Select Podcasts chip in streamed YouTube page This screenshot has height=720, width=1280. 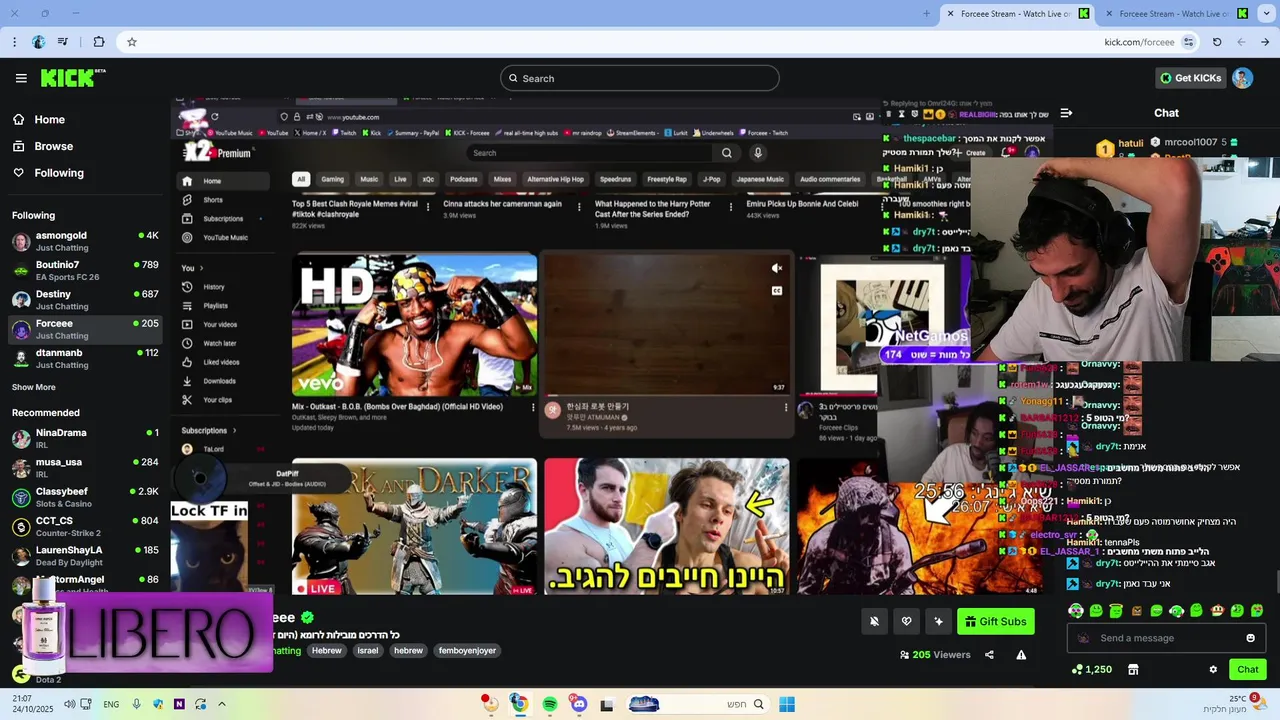point(463,179)
